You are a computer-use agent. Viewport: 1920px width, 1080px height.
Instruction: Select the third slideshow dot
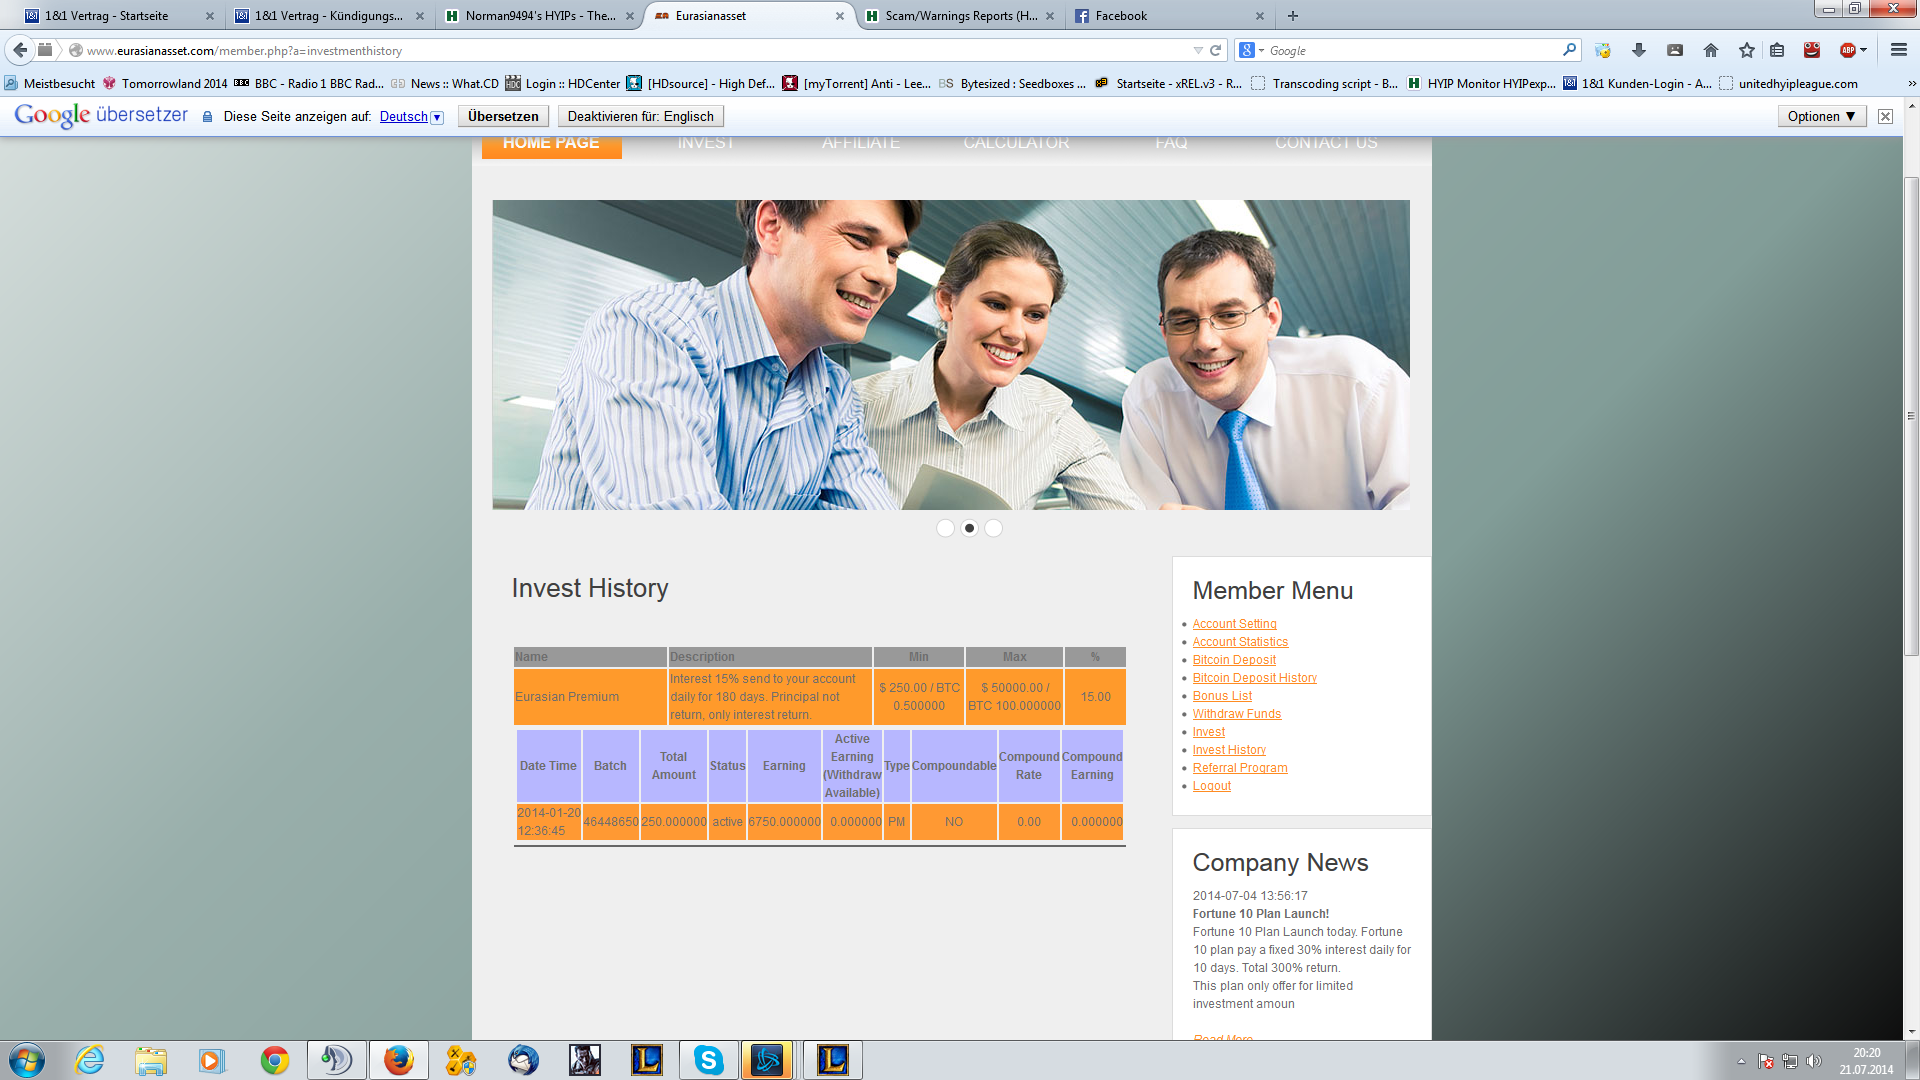[993, 528]
